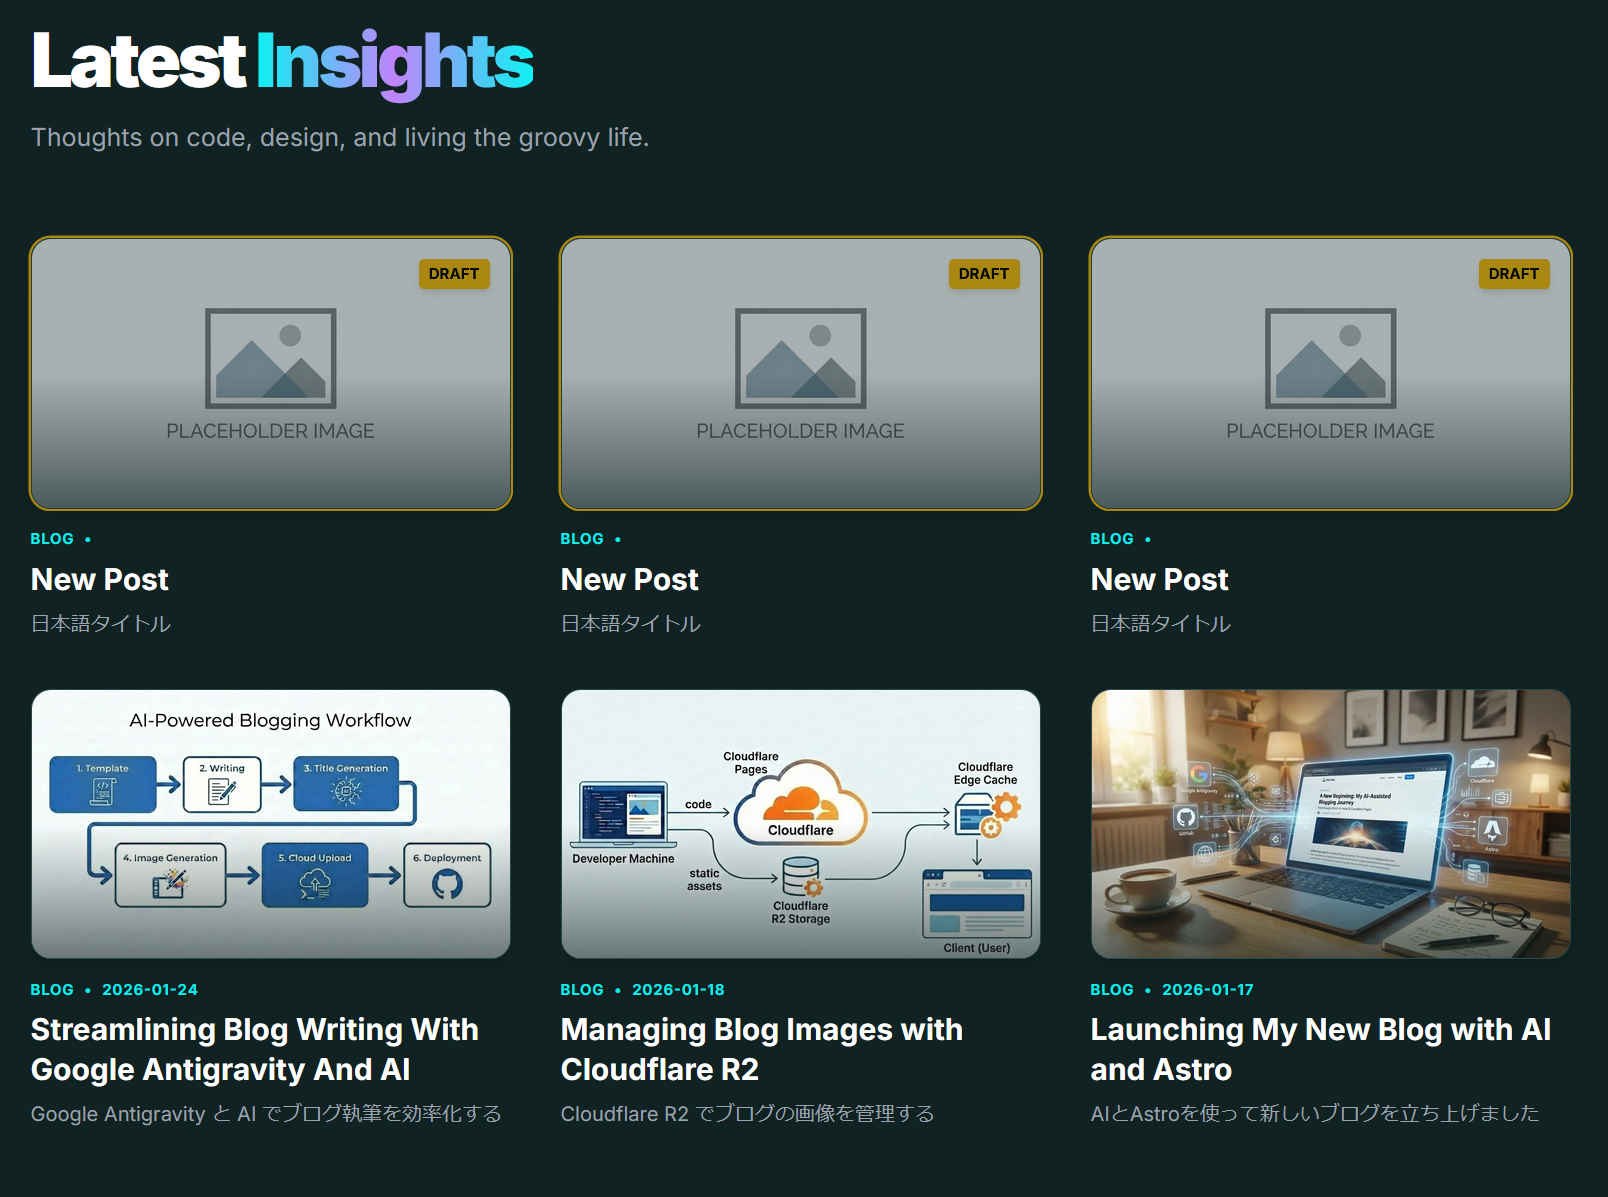
Task: Open the AI-Powered Blogging Workflow thumbnail
Action: point(270,823)
